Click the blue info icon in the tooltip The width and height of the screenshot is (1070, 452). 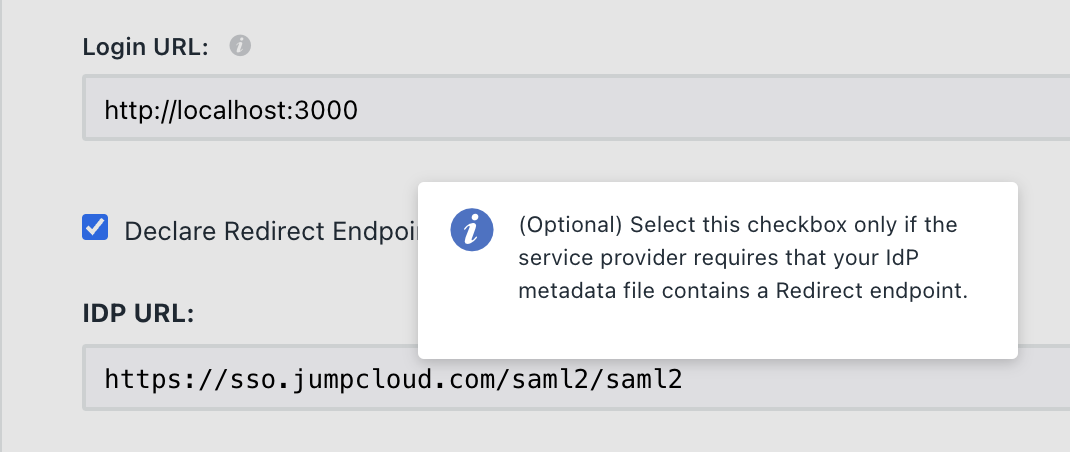click(471, 230)
